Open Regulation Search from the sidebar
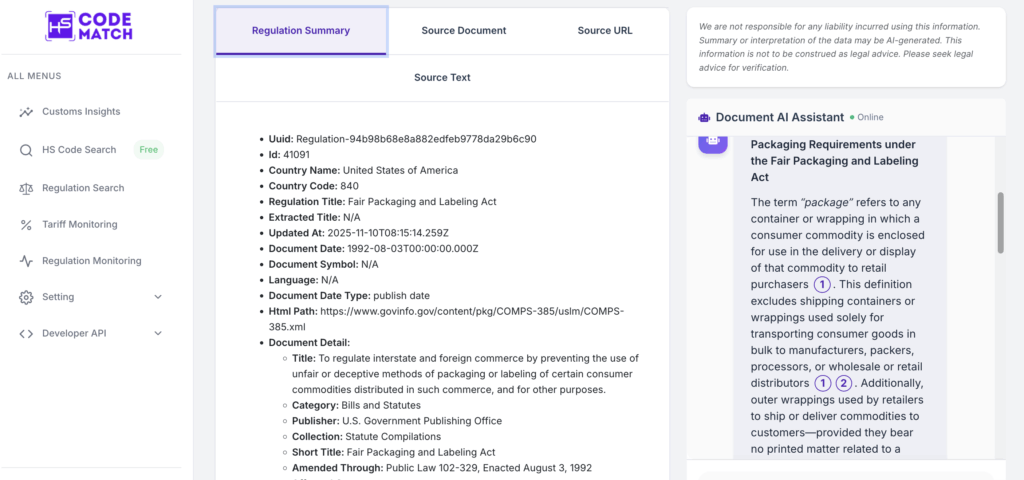The height and width of the screenshot is (480, 1024). coord(83,188)
